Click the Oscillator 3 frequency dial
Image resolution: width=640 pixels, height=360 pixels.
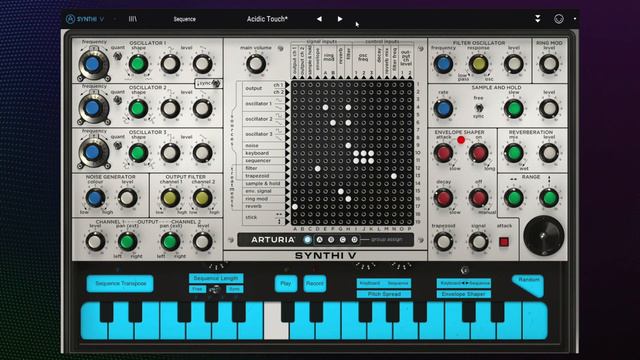pyautogui.click(x=93, y=153)
